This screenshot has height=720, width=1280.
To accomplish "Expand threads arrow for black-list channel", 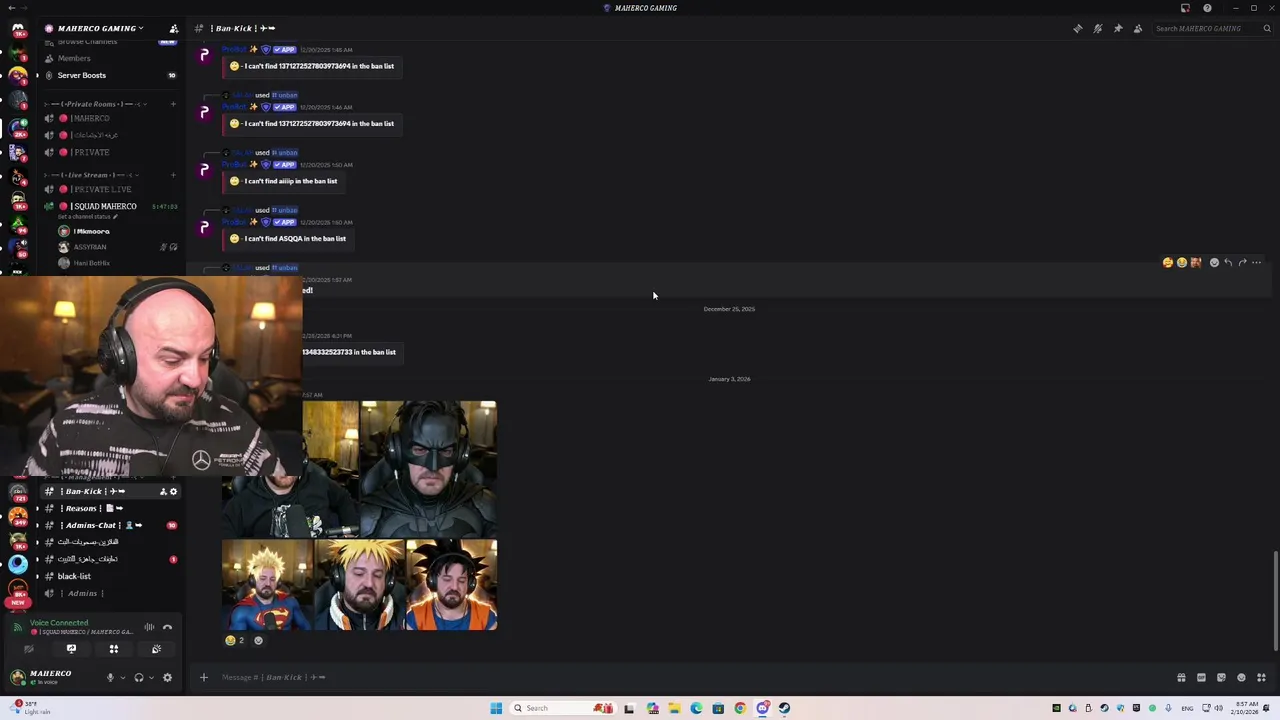I will (x=37, y=576).
